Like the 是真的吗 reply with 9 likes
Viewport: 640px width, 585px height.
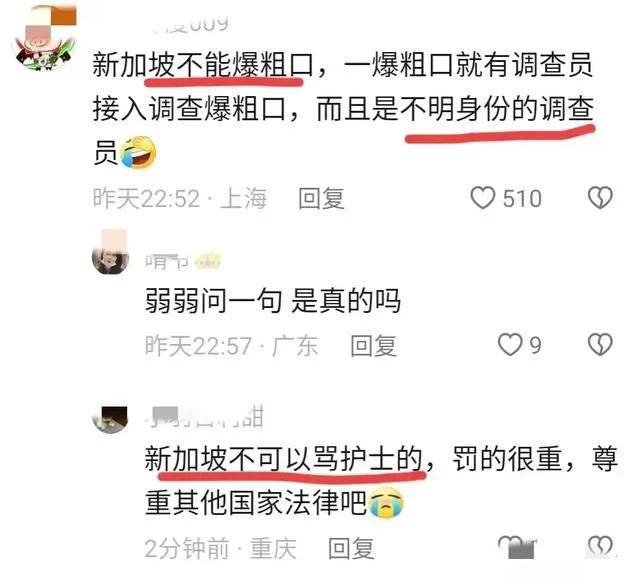pyautogui.click(x=510, y=345)
